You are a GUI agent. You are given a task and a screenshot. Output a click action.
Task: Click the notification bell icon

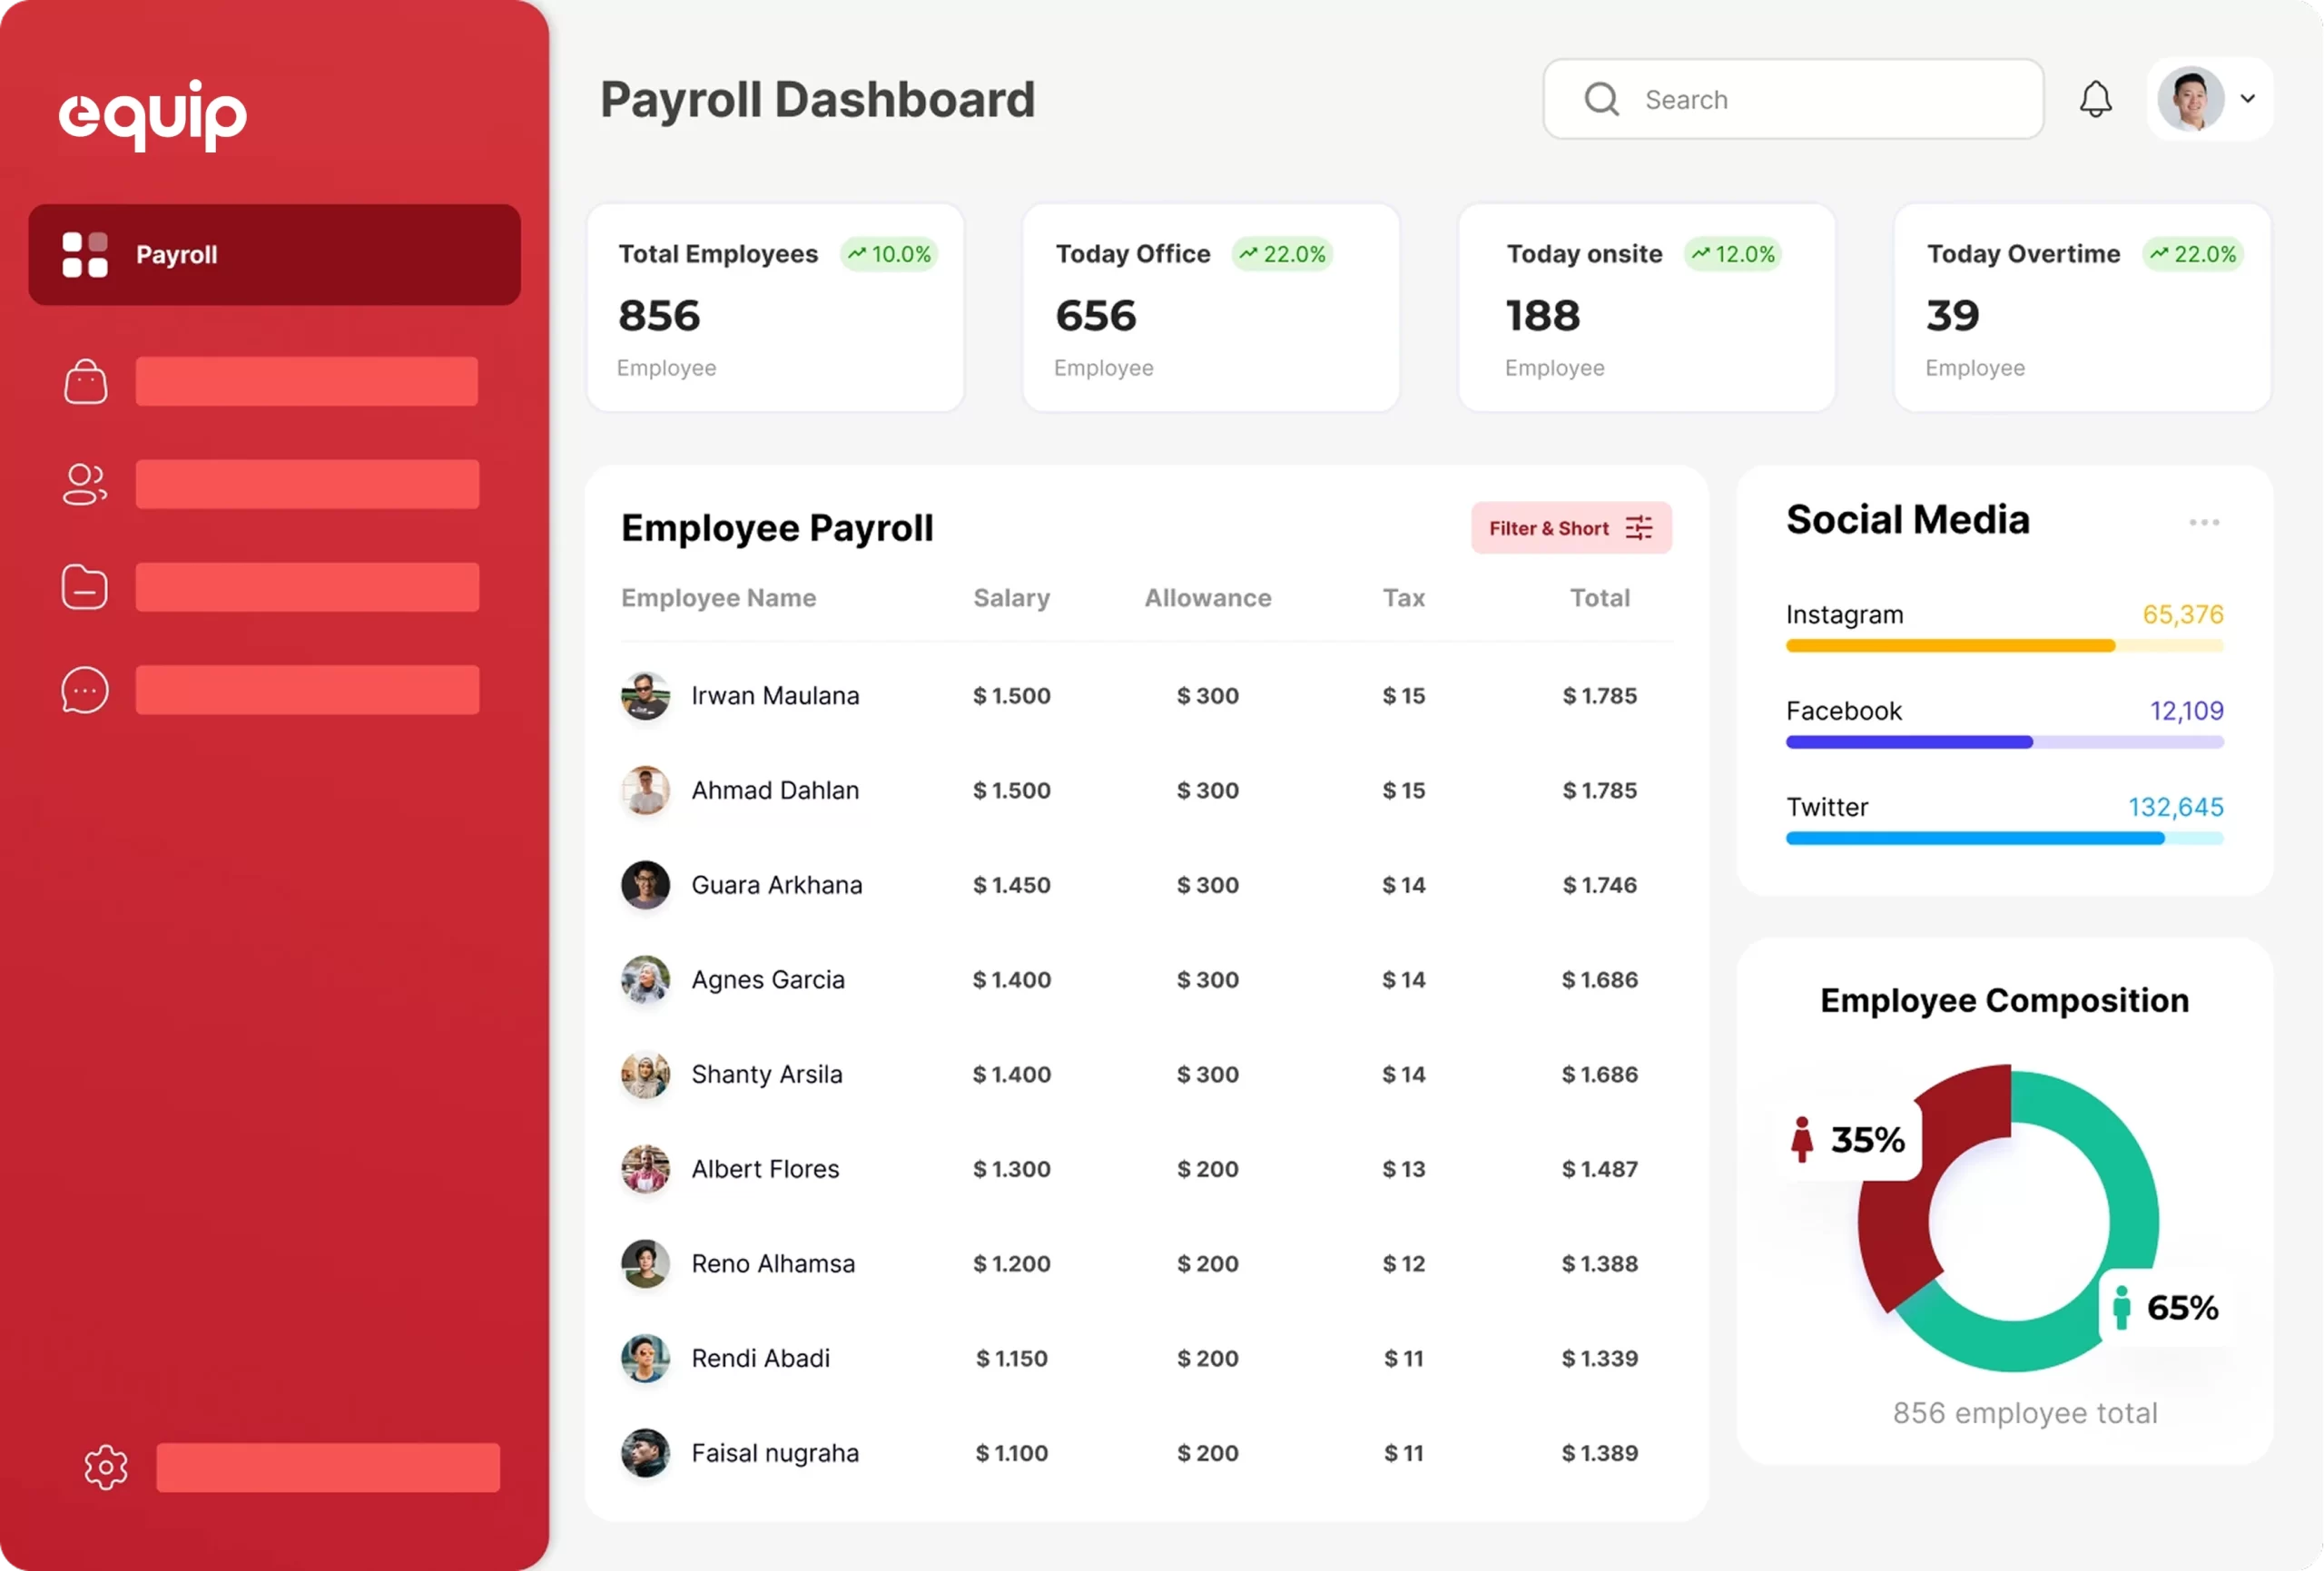(x=2095, y=99)
